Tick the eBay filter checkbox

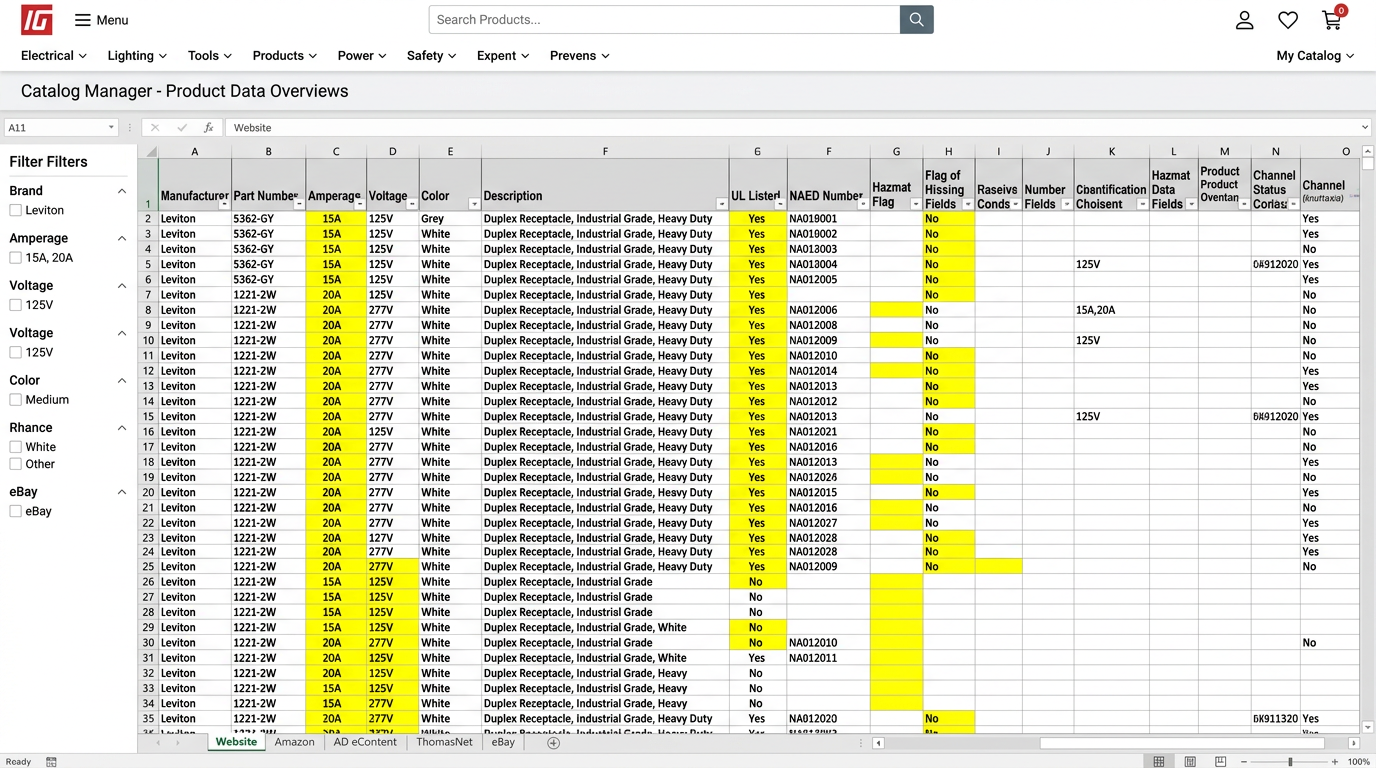point(16,511)
